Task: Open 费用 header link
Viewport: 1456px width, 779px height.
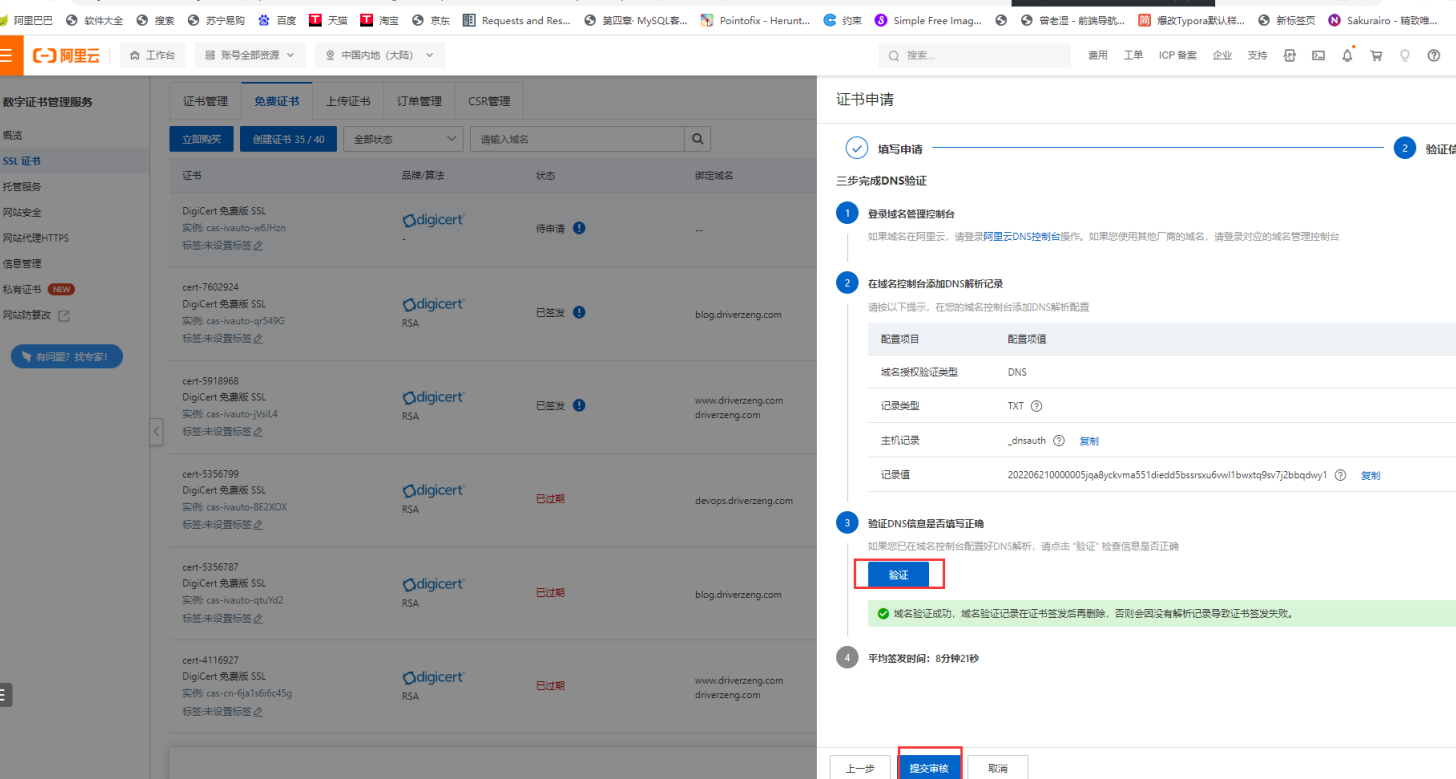Action: (x=1098, y=56)
